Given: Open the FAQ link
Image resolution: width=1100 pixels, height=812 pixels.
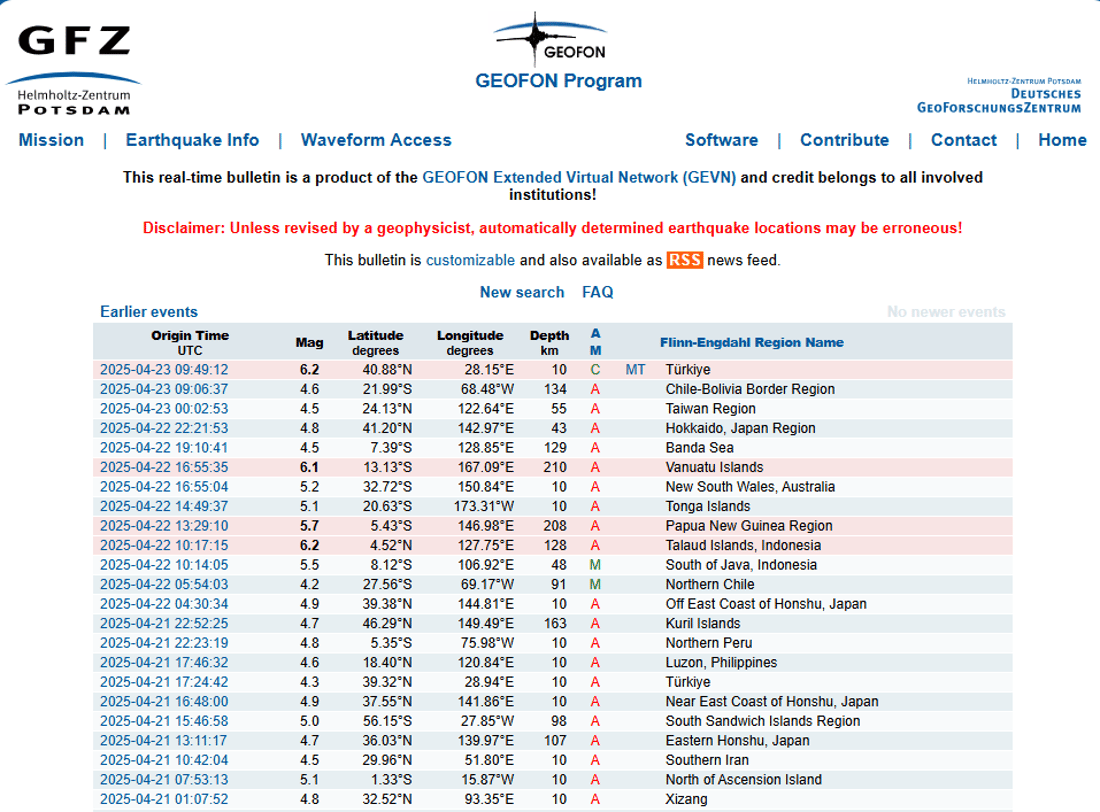Looking at the screenshot, I should [x=598, y=293].
